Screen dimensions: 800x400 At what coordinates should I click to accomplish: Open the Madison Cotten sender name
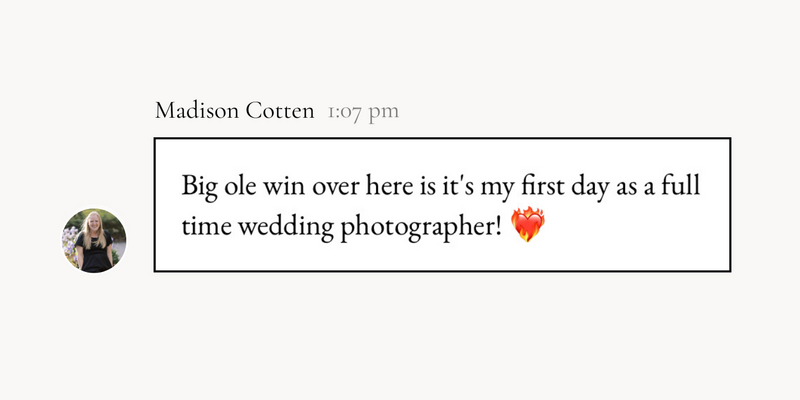(235, 111)
